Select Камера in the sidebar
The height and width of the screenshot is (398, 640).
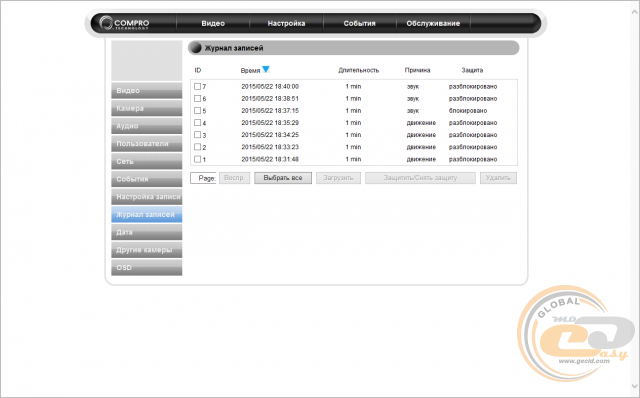(x=147, y=108)
